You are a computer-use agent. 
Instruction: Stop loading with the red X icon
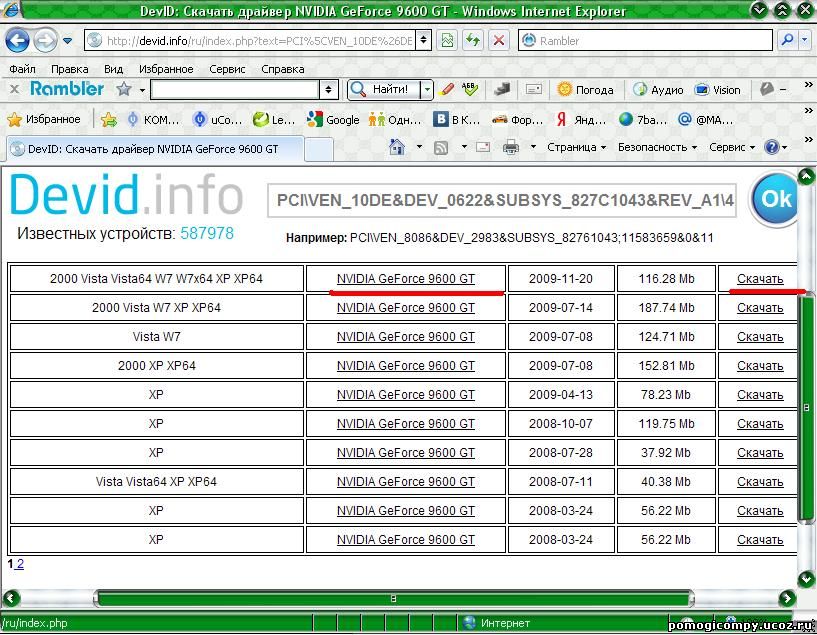pyautogui.click(x=499, y=40)
